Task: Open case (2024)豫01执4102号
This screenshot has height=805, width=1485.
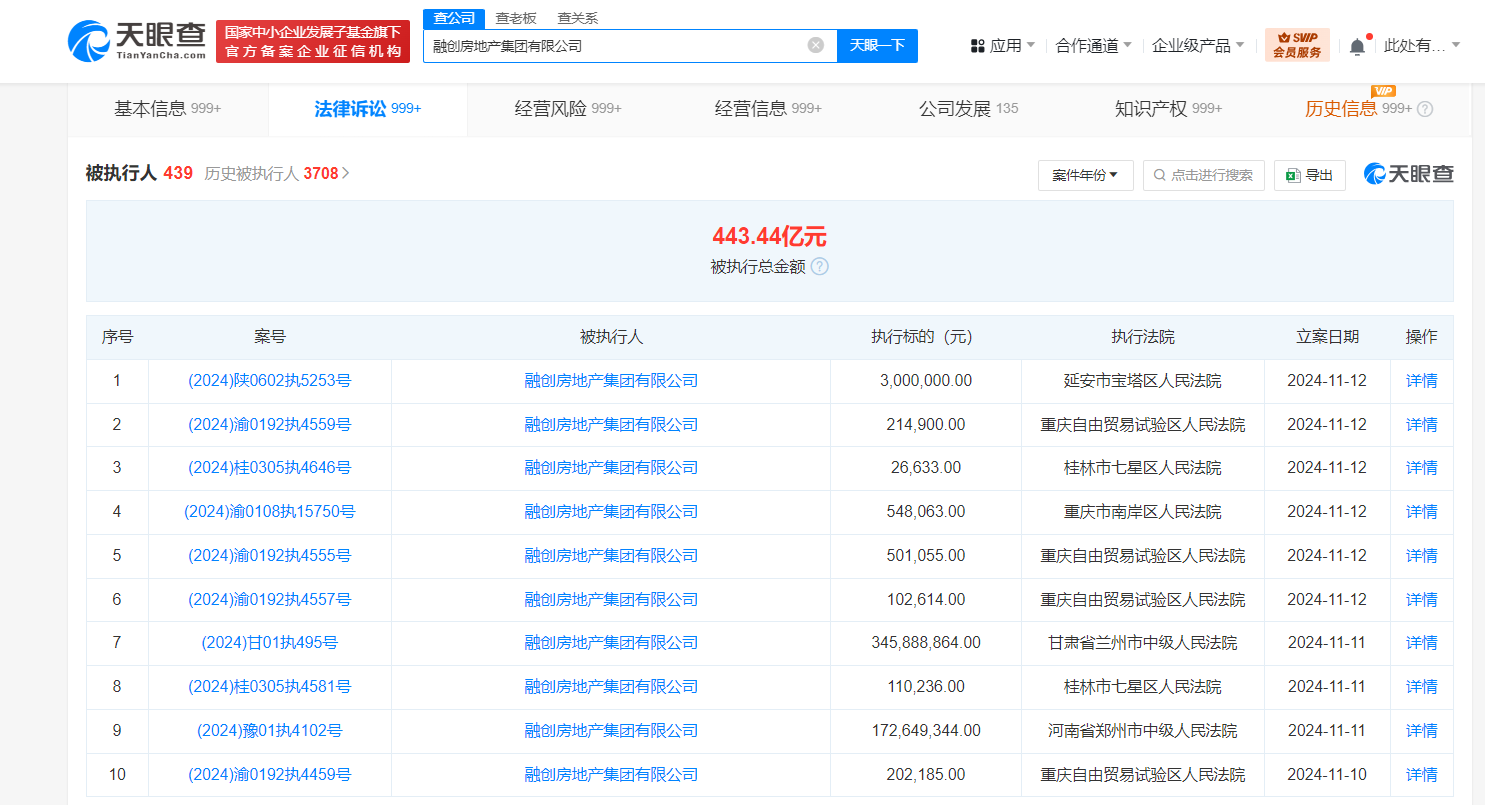Action: (270, 731)
